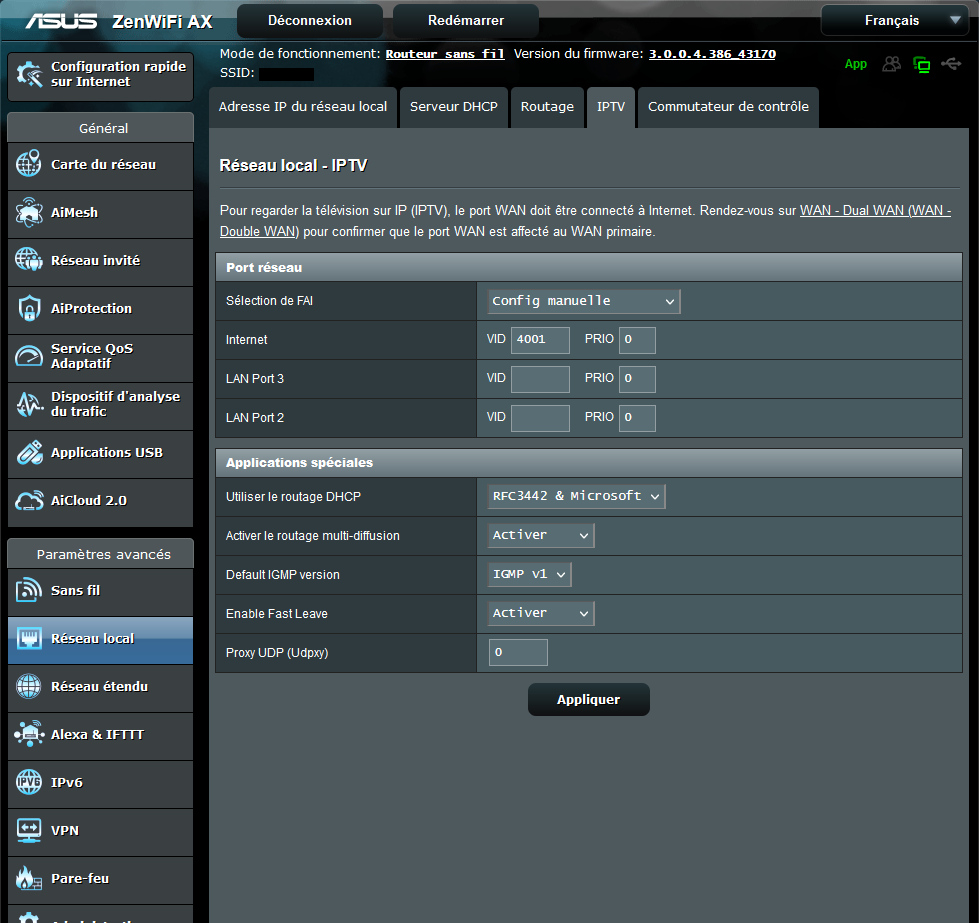Open the Dispositif d'analyse du trafic icon
979x923 pixels.
(x=29, y=404)
